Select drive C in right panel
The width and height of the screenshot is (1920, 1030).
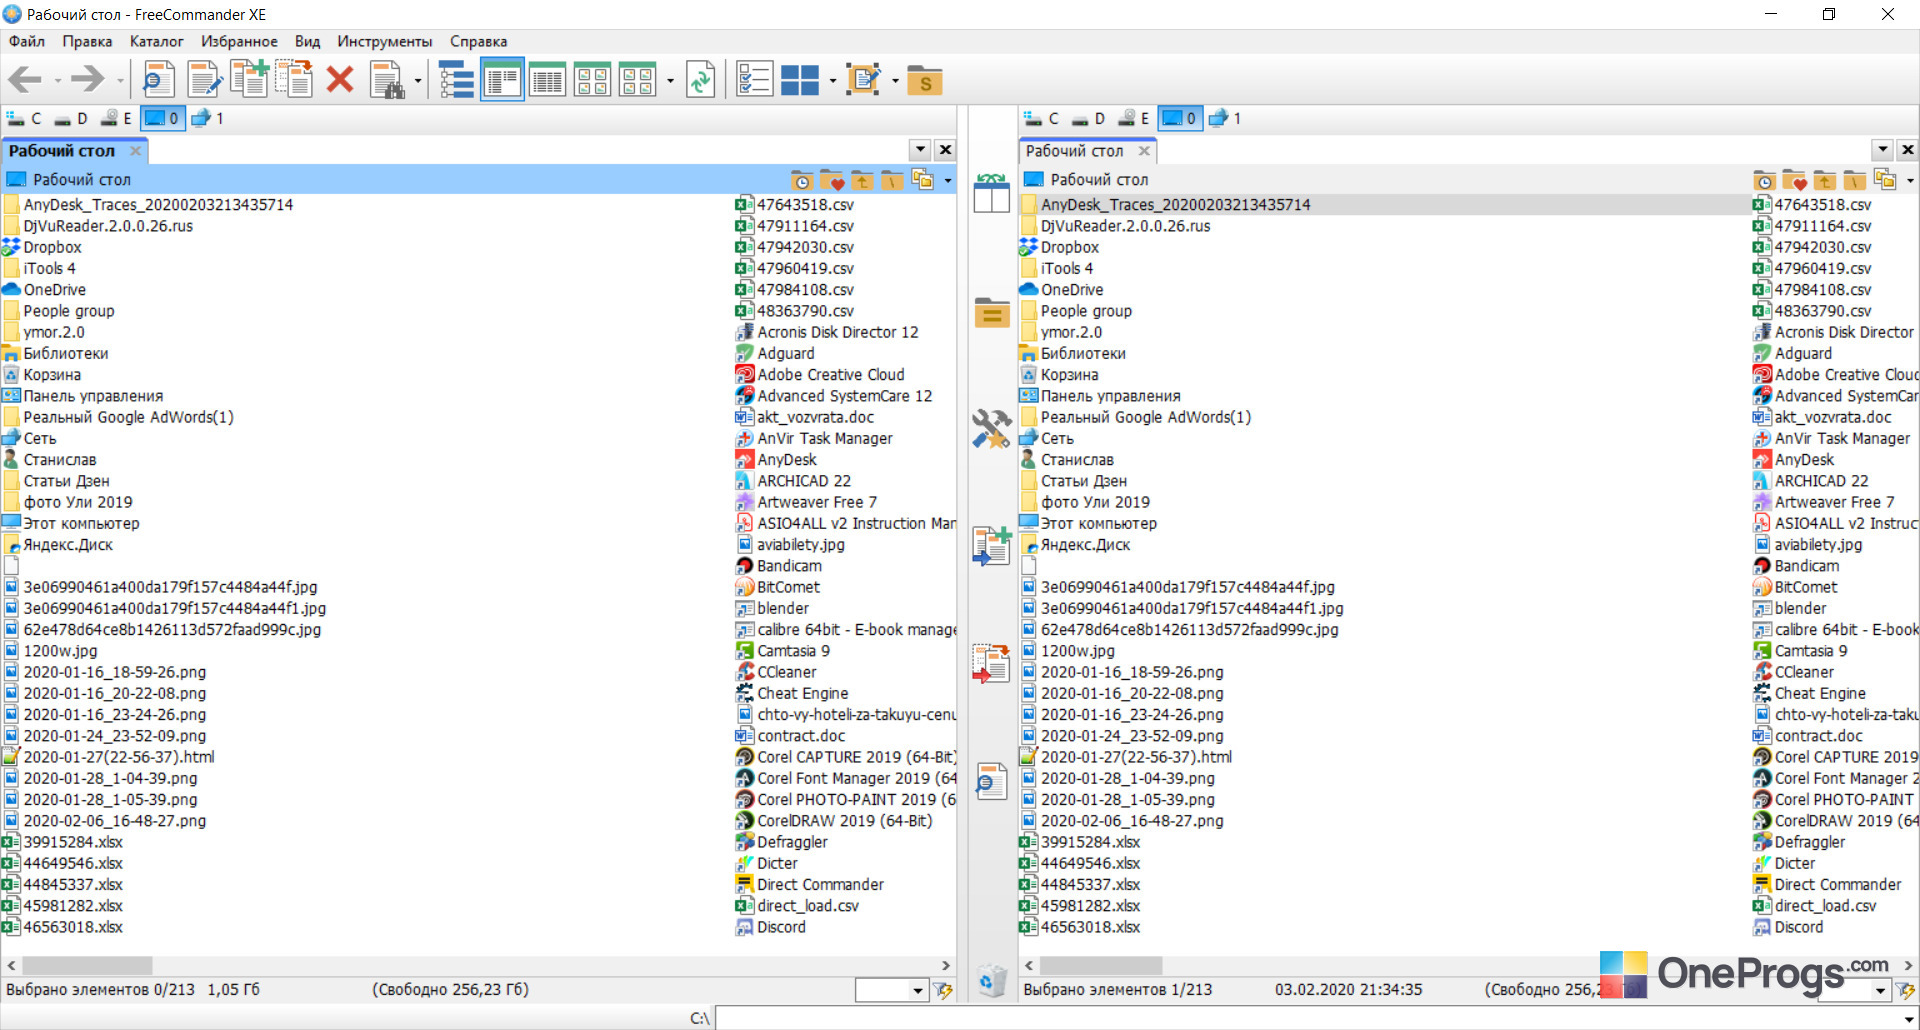point(1041,118)
